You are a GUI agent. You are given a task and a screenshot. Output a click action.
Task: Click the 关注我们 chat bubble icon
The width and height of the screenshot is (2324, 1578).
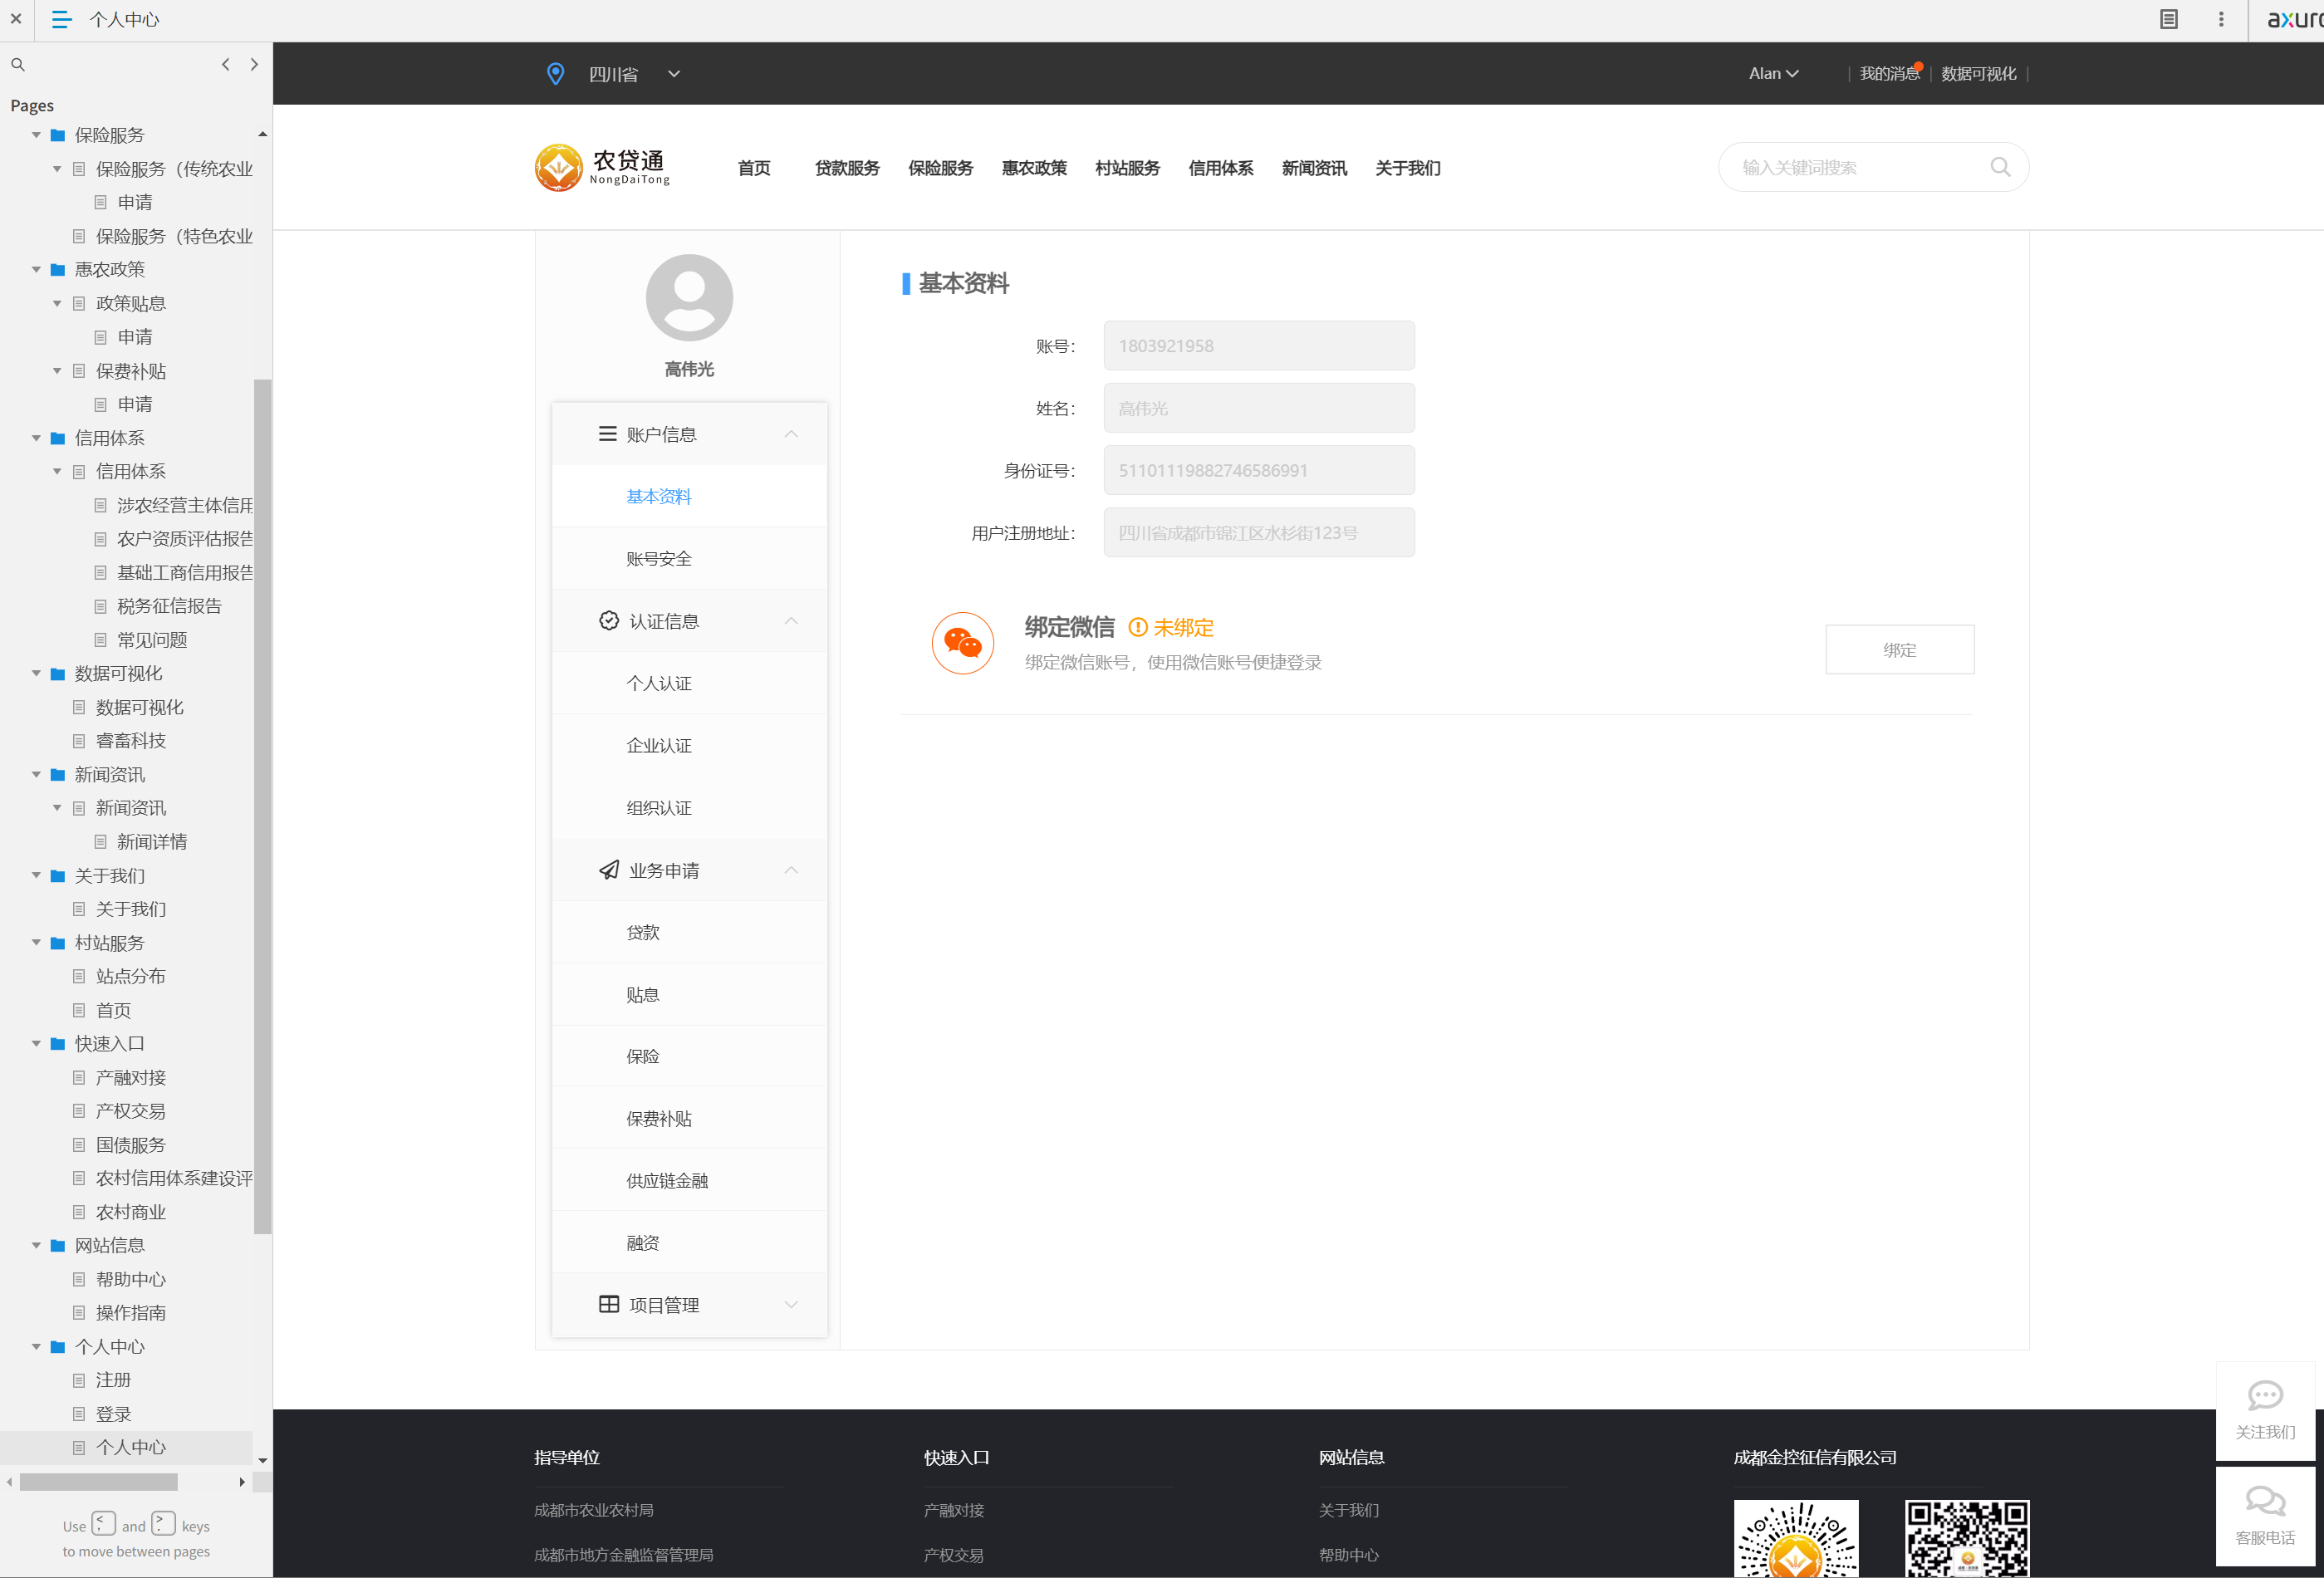click(x=2265, y=1395)
